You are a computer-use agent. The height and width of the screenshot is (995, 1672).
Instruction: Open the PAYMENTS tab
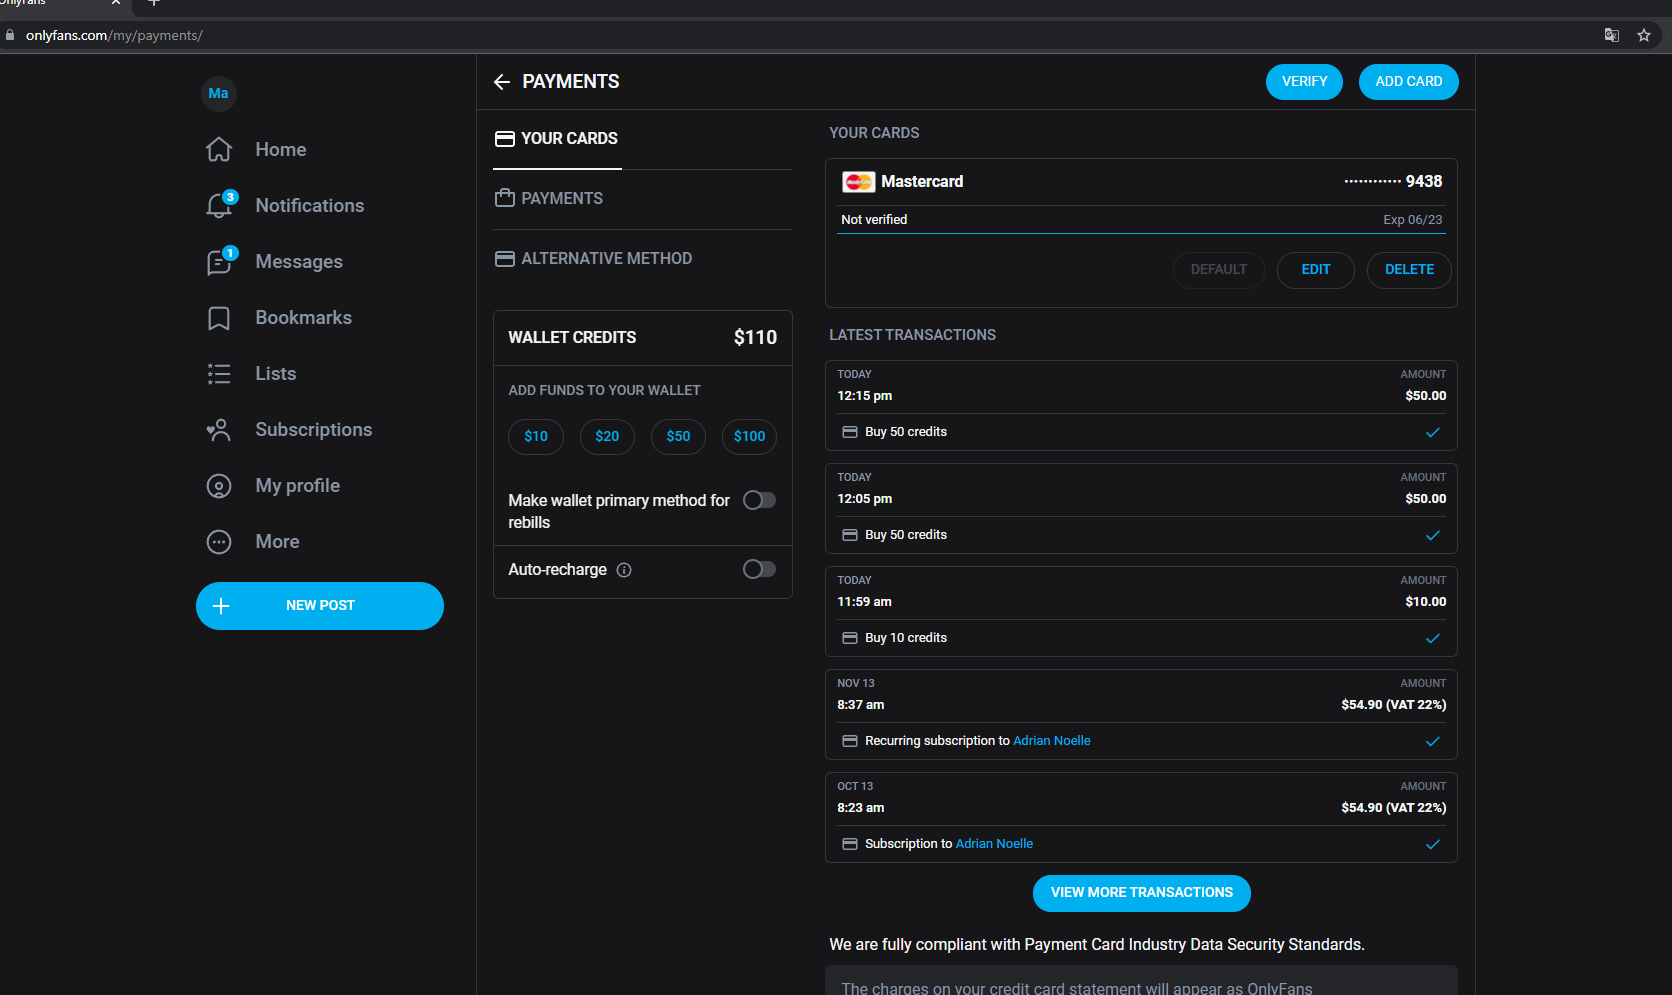(x=549, y=199)
